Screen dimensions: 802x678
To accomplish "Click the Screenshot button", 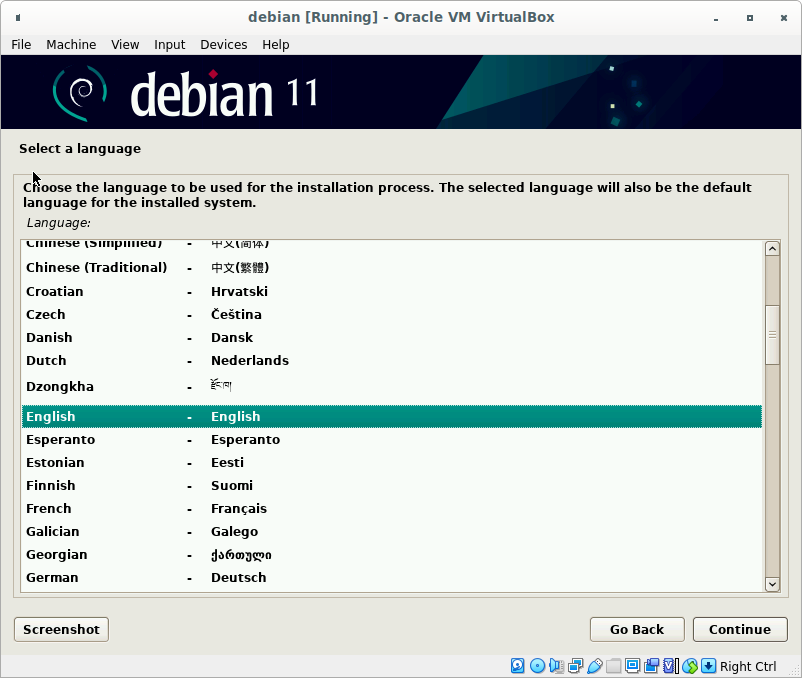I will click(x=61, y=629).
